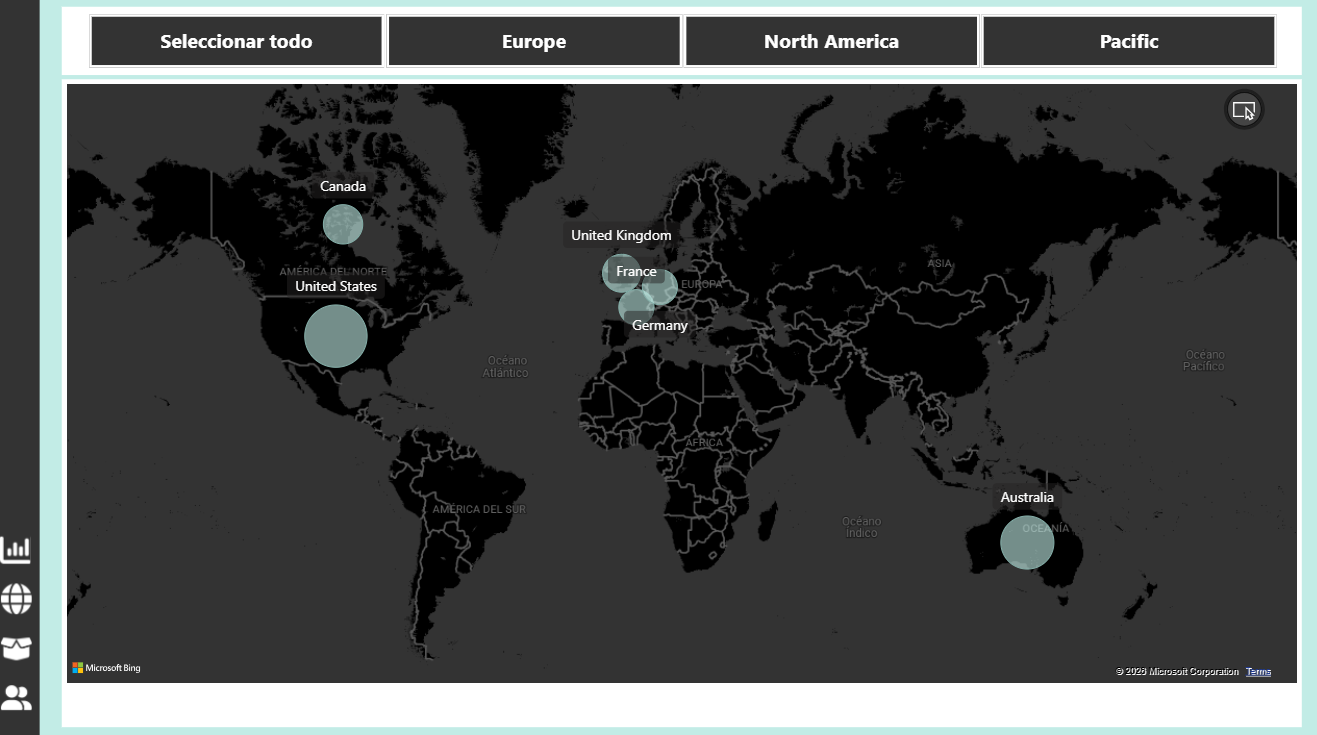Filter by North America region
Screen dimensions: 1317x735
tap(831, 41)
